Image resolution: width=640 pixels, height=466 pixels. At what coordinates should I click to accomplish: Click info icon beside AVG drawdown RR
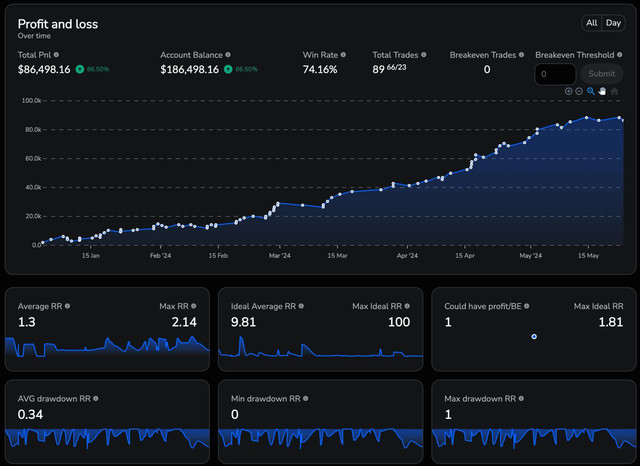(95, 398)
